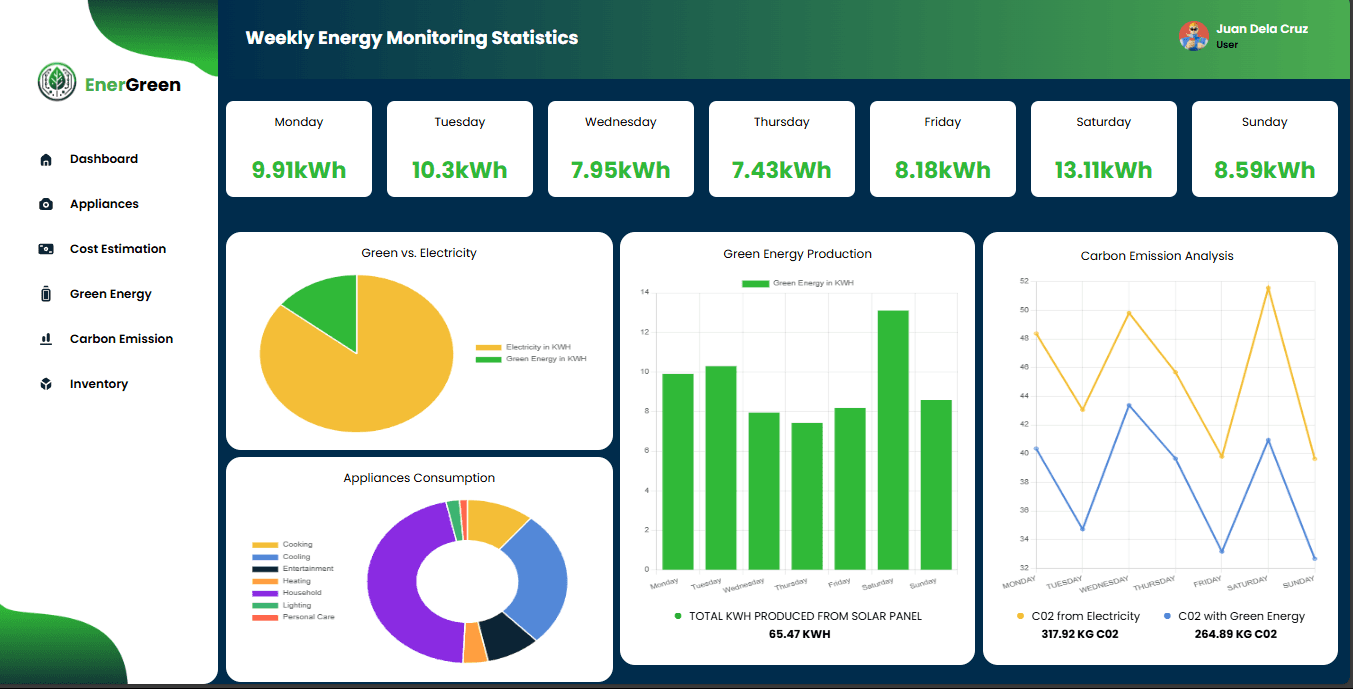Screen dimensions: 1353x689
Task: Click the 317.92 KG C02 value
Action: [x=1079, y=634]
